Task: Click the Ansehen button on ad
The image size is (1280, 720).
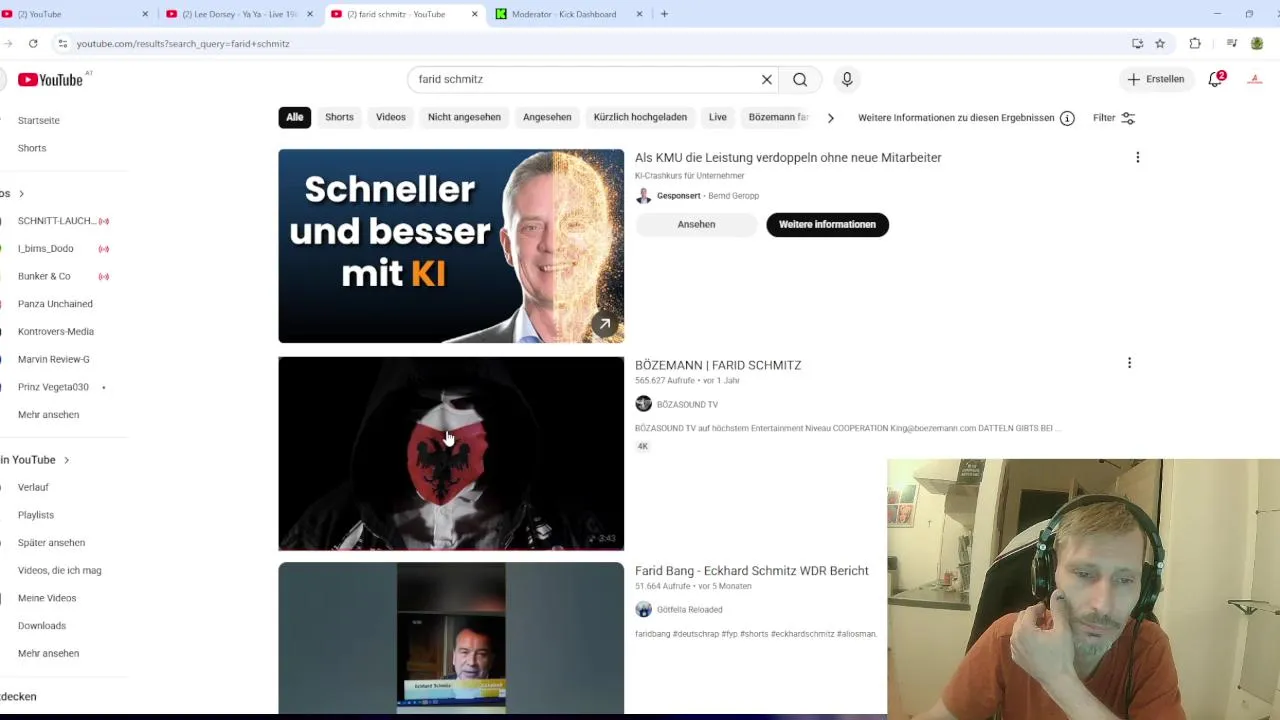Action: coord(696,224)
